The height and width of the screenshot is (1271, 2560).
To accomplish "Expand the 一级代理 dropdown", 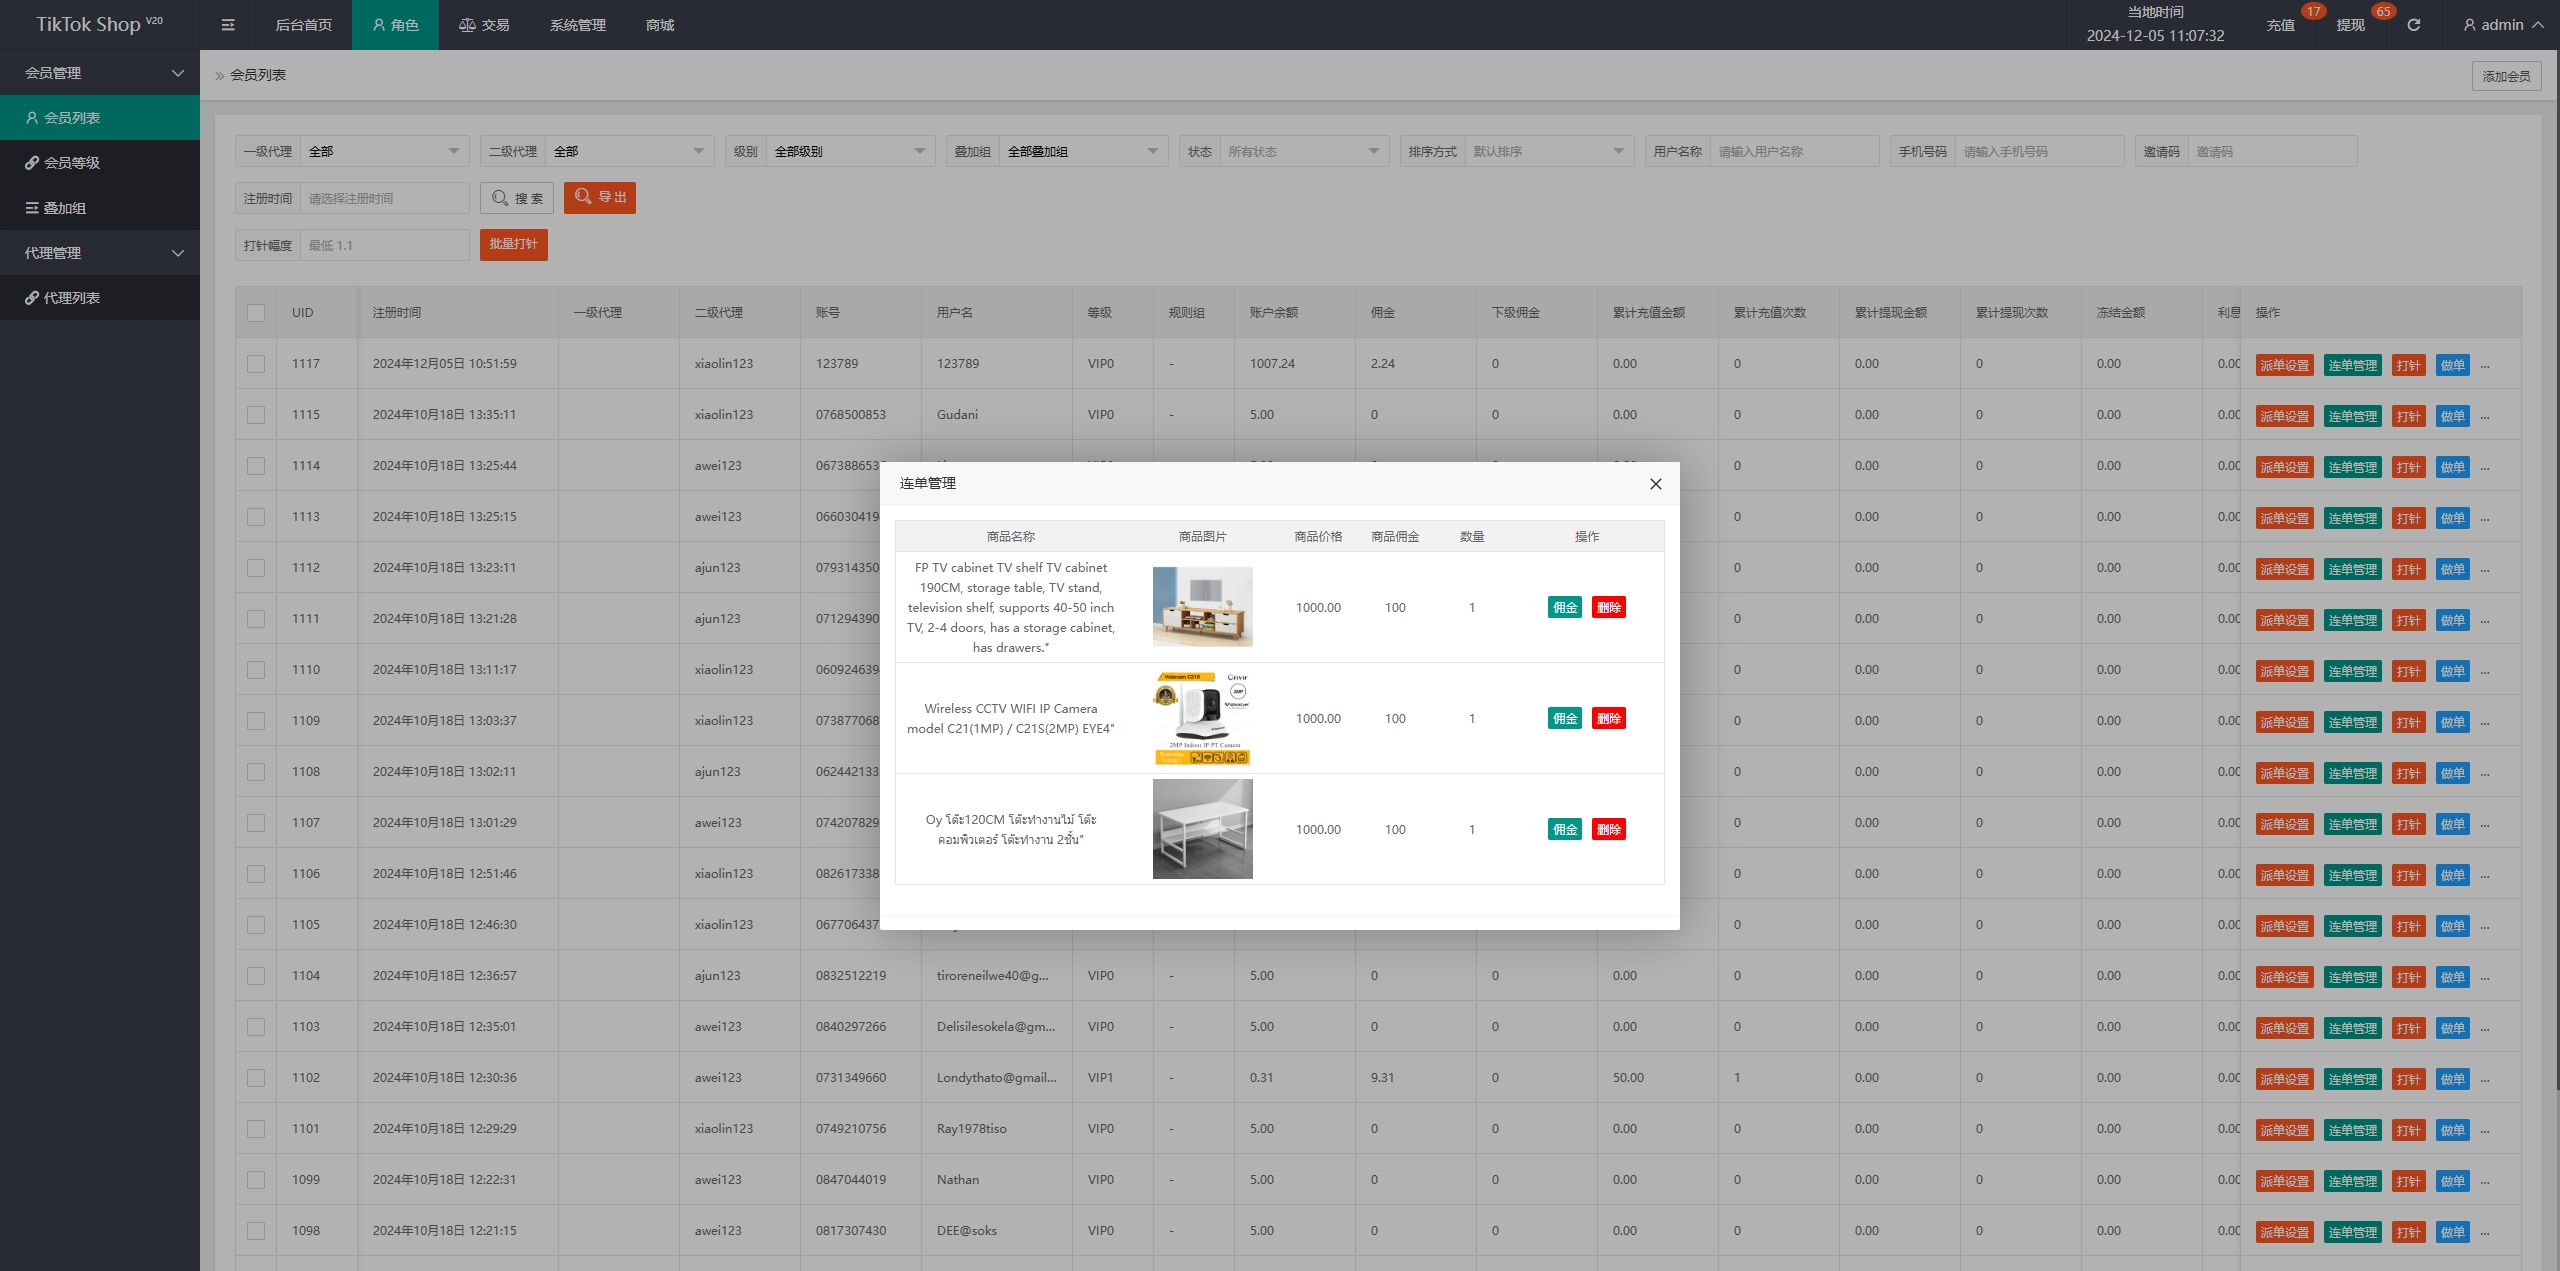I will tap(384, 152).
